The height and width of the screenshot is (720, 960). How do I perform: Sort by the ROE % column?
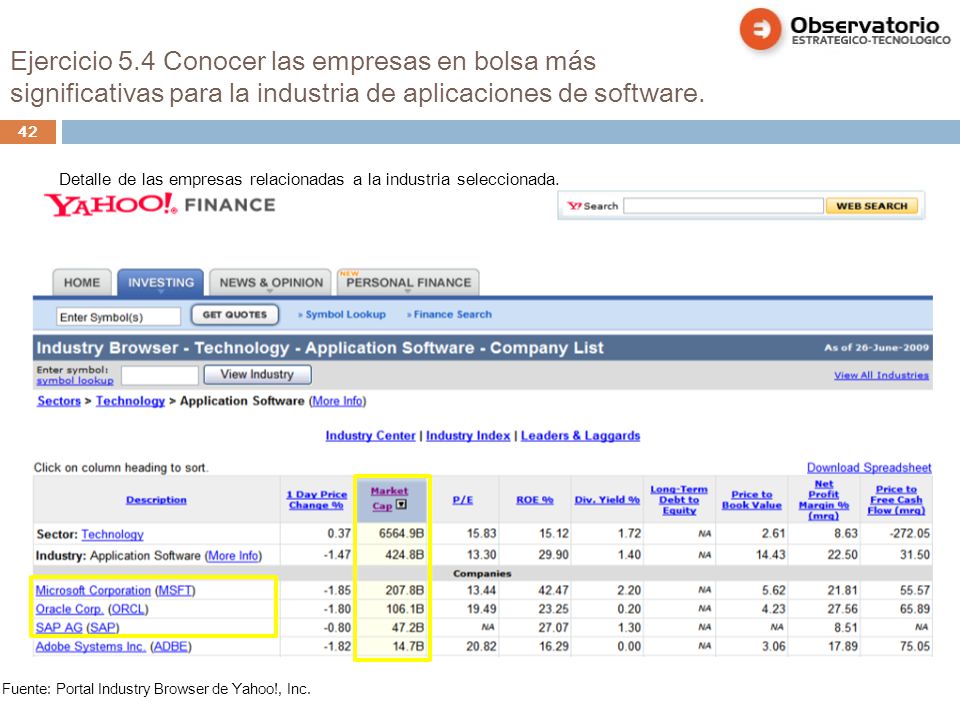[534, 500]
